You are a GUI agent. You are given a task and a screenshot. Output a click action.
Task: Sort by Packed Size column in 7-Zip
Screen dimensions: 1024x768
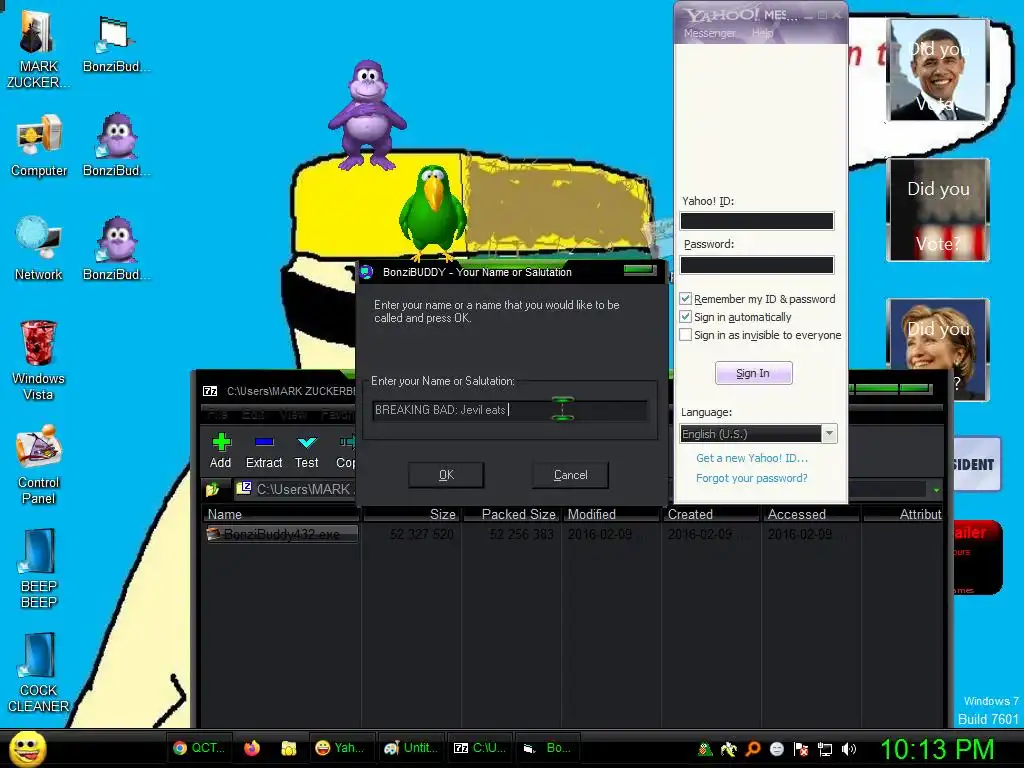coord(511,515)
